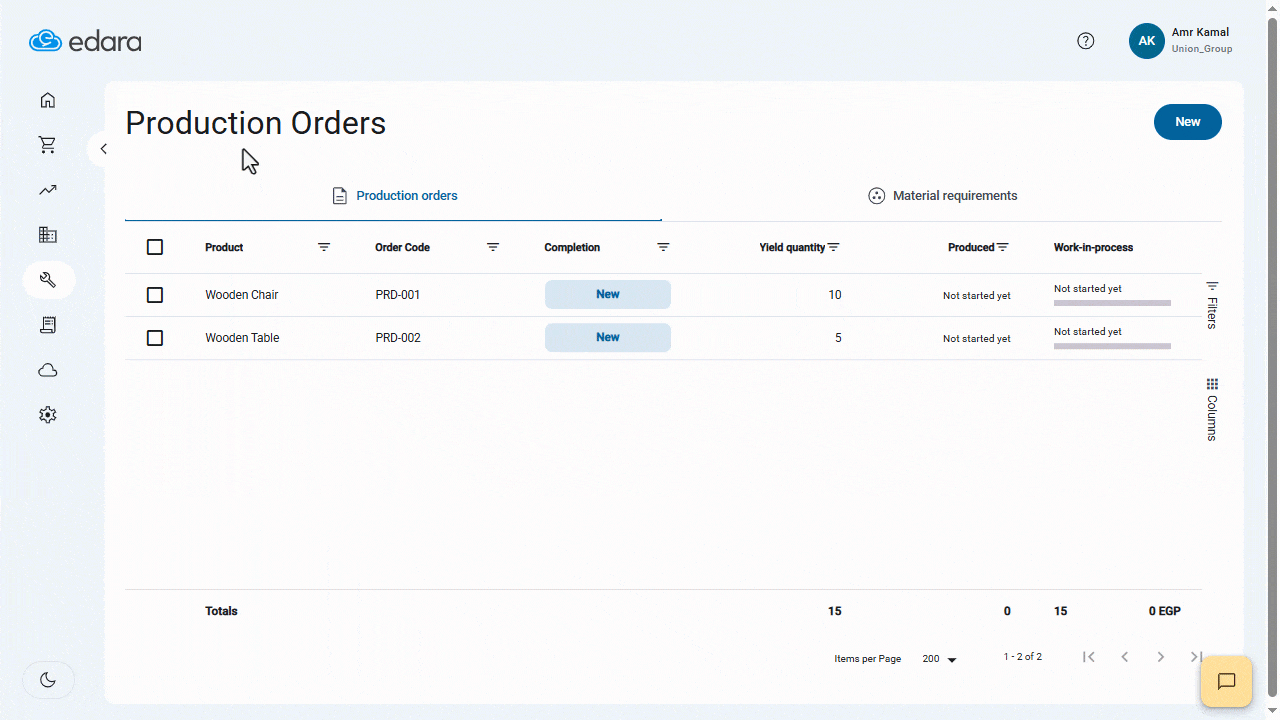This screenshot has height=720, width=1280.
Task: Select the wrench manufacturing sidebar icon
Action: [x=48, y=280]
